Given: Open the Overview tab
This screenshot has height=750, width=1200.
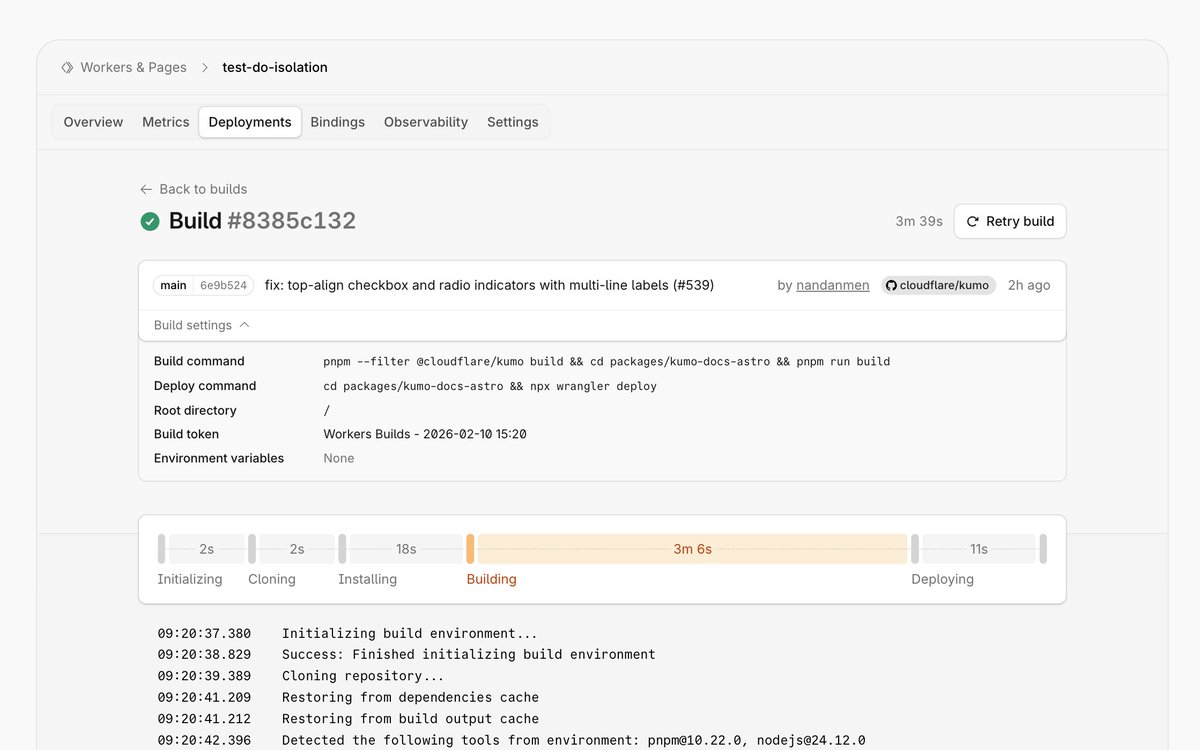Looking at the screenshot, I should [93, 122].
